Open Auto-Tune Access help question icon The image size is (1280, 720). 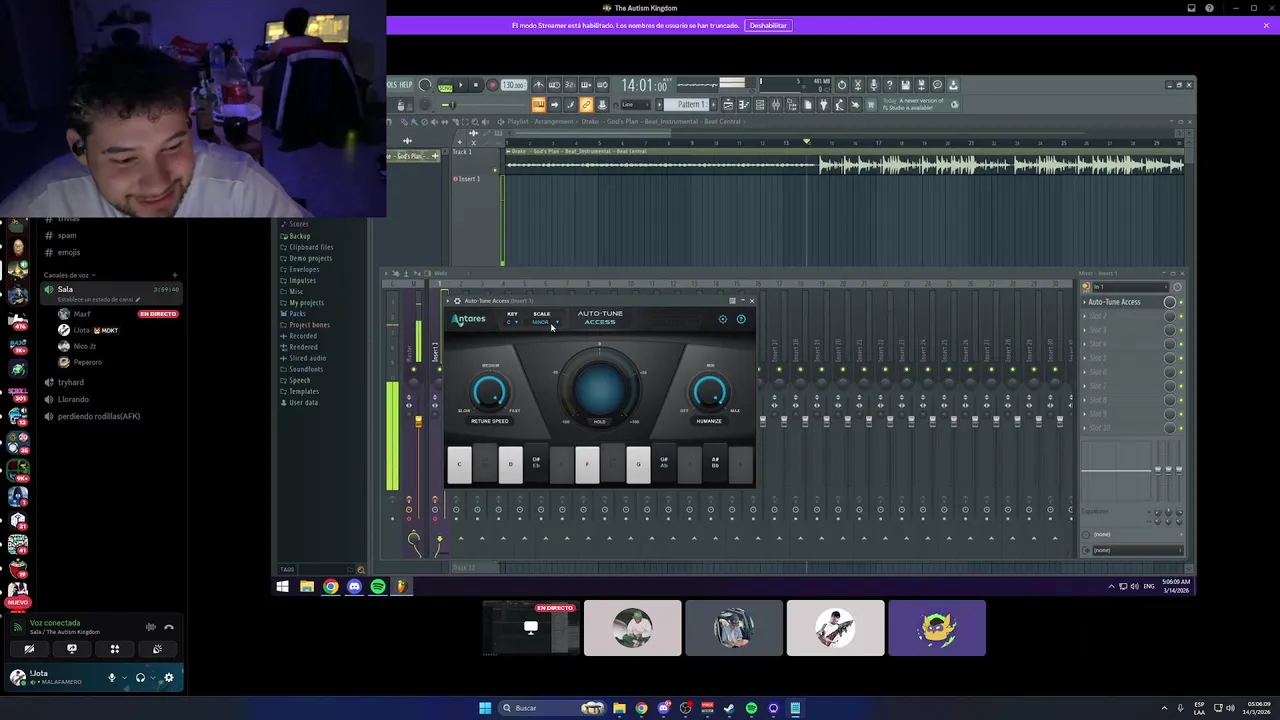[741, 319]
